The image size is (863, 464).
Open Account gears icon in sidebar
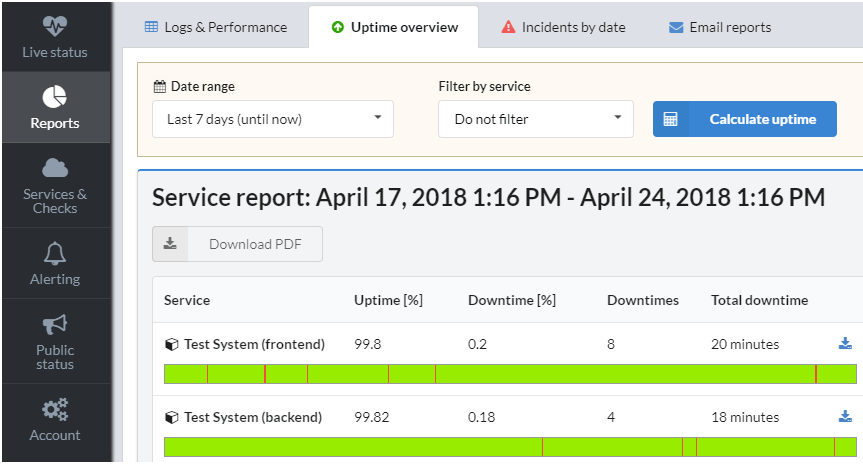tap(55, 409)
